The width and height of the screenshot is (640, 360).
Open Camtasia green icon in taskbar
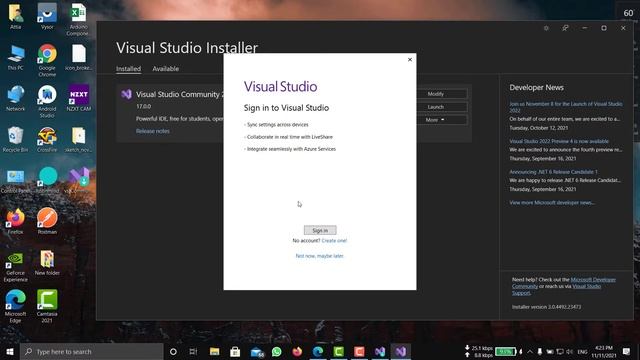click(x=338, y=351)
